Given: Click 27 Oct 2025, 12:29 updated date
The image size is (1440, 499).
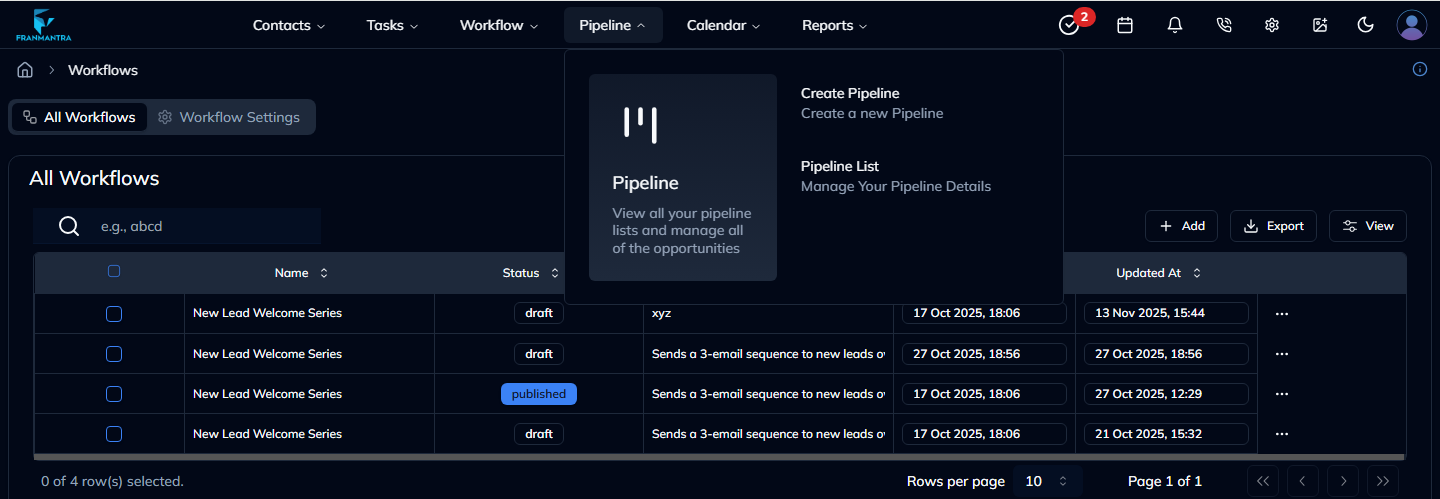Looking at the screenshot, I should (1166, 394).
